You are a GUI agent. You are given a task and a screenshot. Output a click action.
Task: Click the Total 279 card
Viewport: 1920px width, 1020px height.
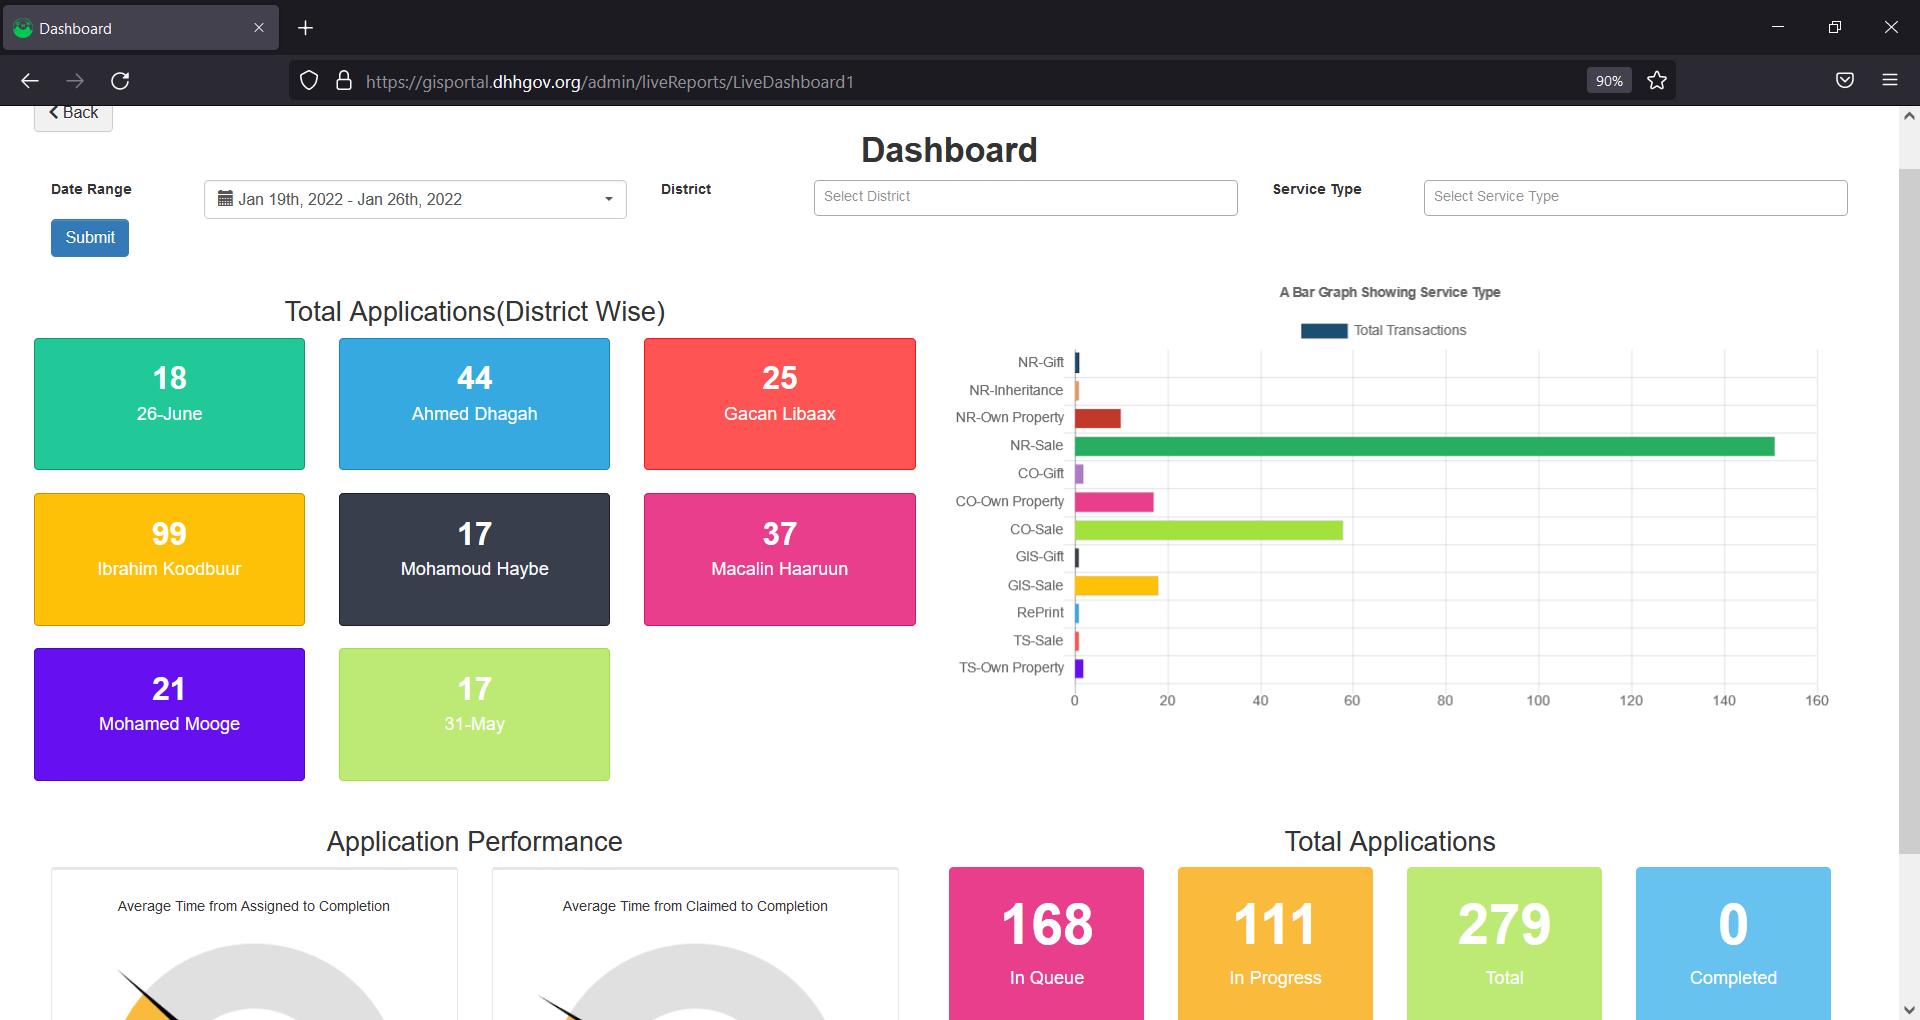click(1504, 944)
